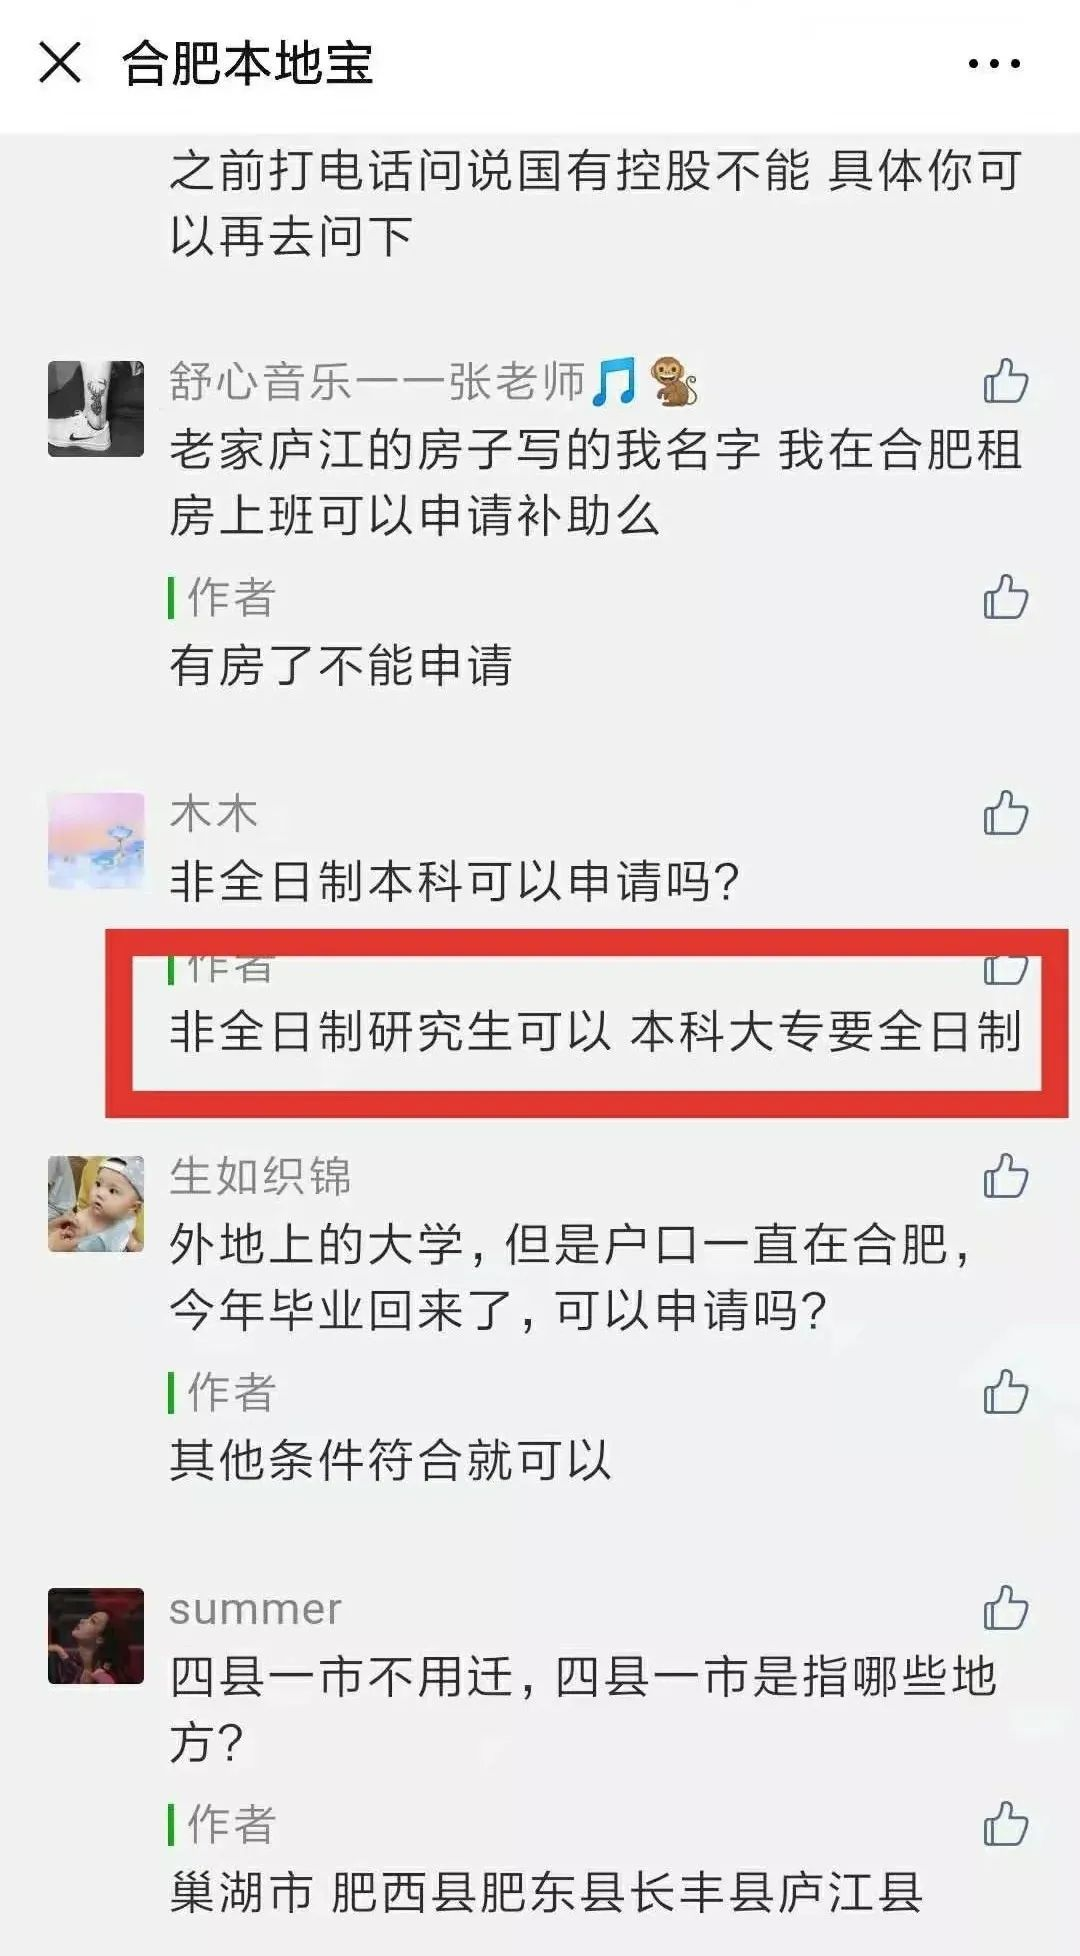Like author reply 有房了不能申请

coord(1005,597)
